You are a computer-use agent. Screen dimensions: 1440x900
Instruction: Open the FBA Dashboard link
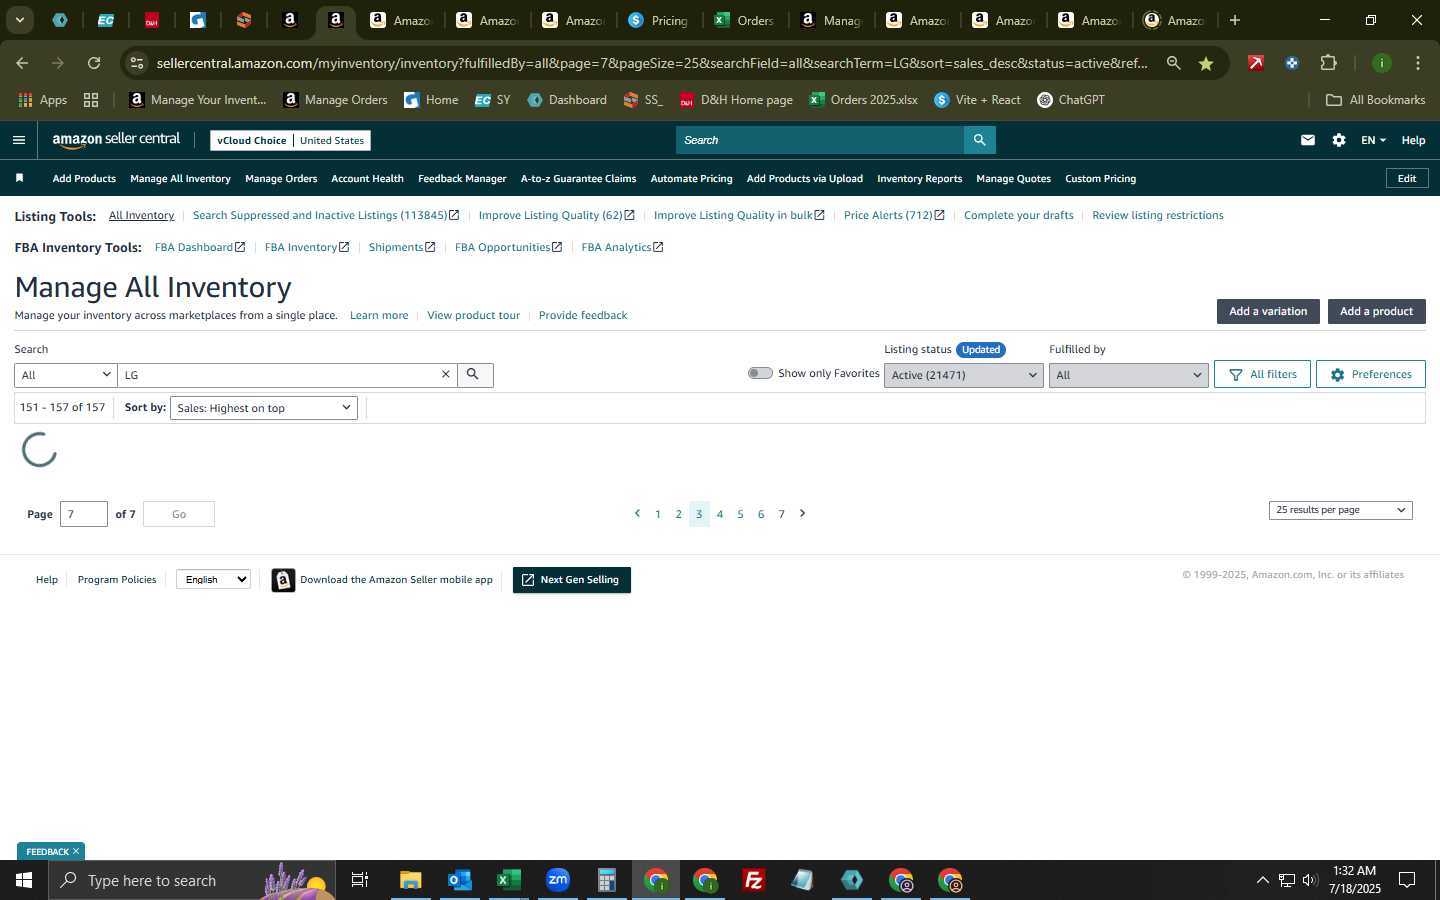199,247
